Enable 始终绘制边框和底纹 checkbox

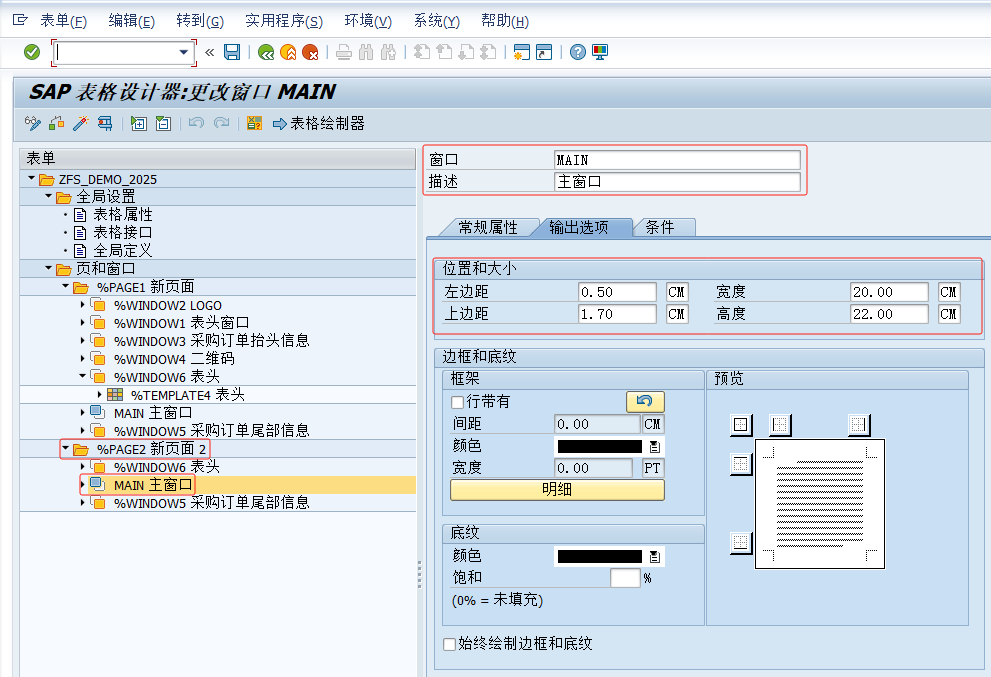(449, 644)
